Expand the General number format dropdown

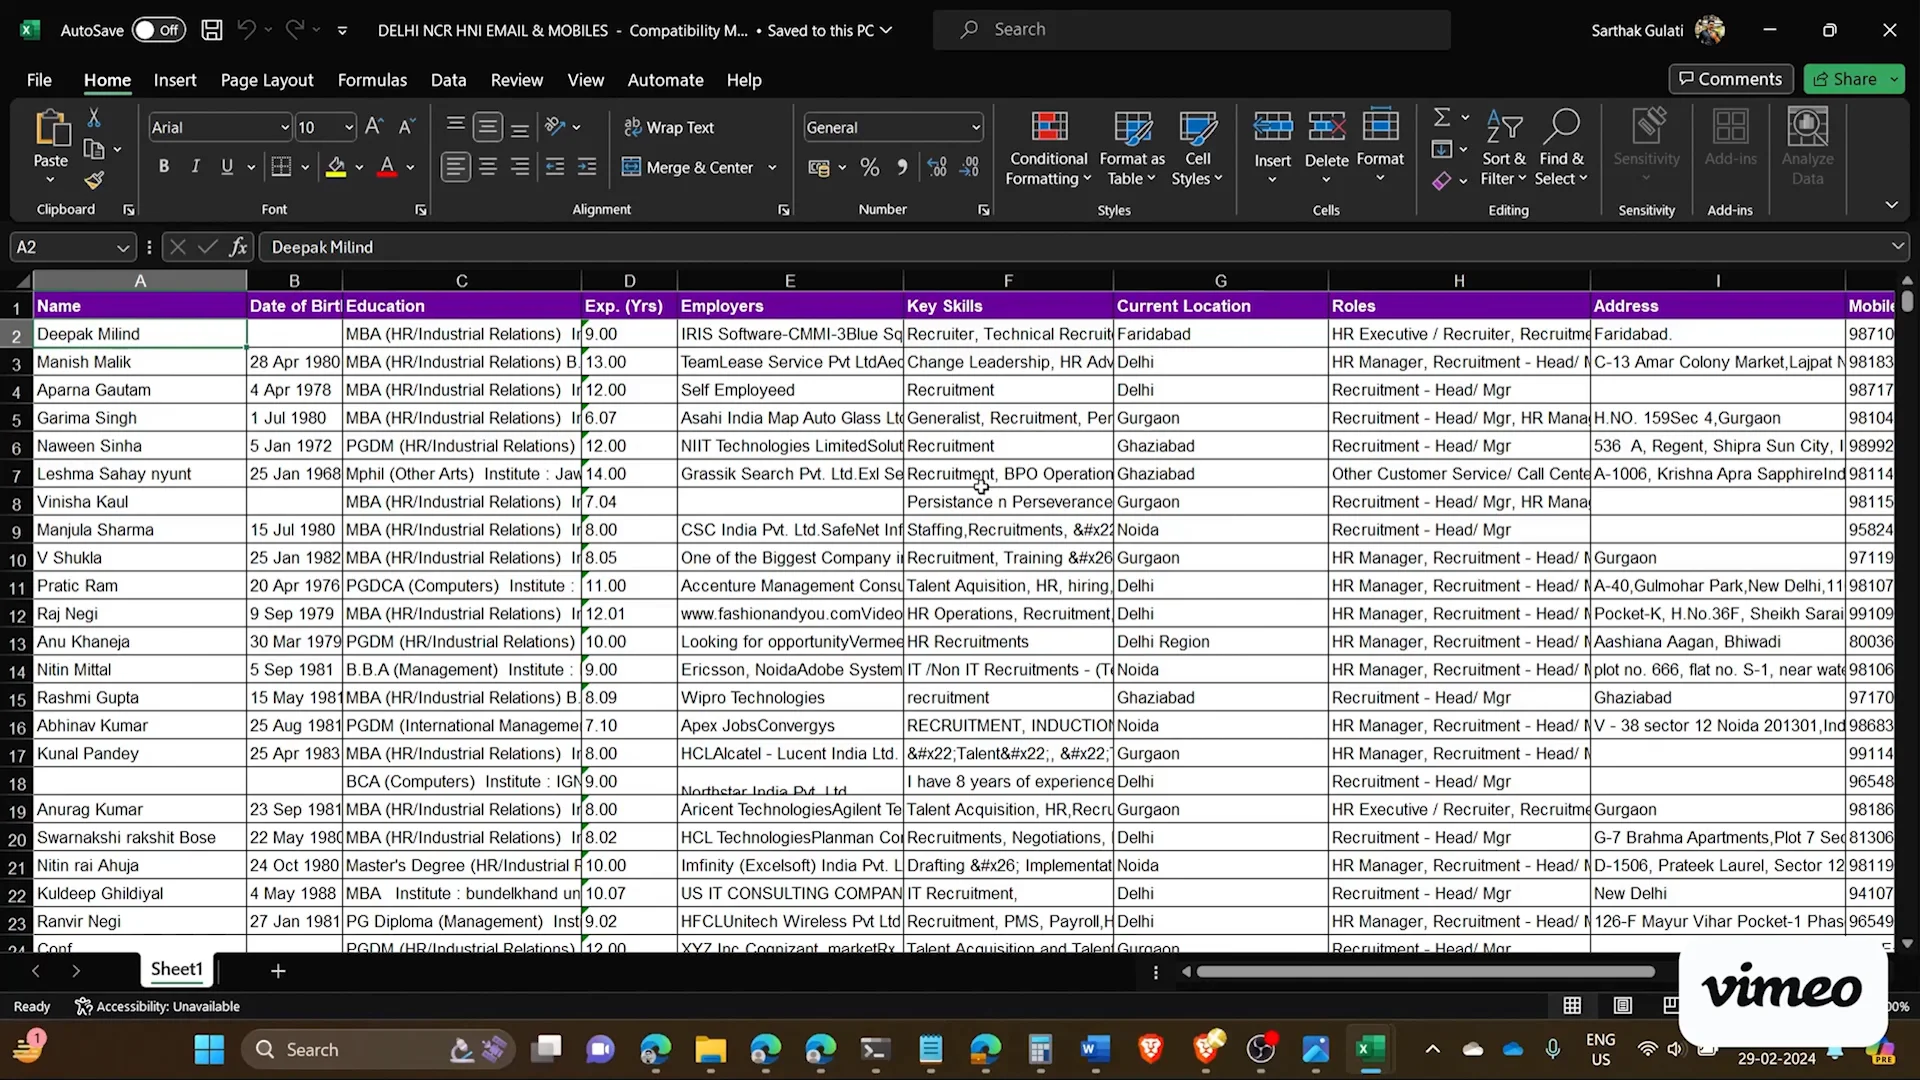pos(975,127)
